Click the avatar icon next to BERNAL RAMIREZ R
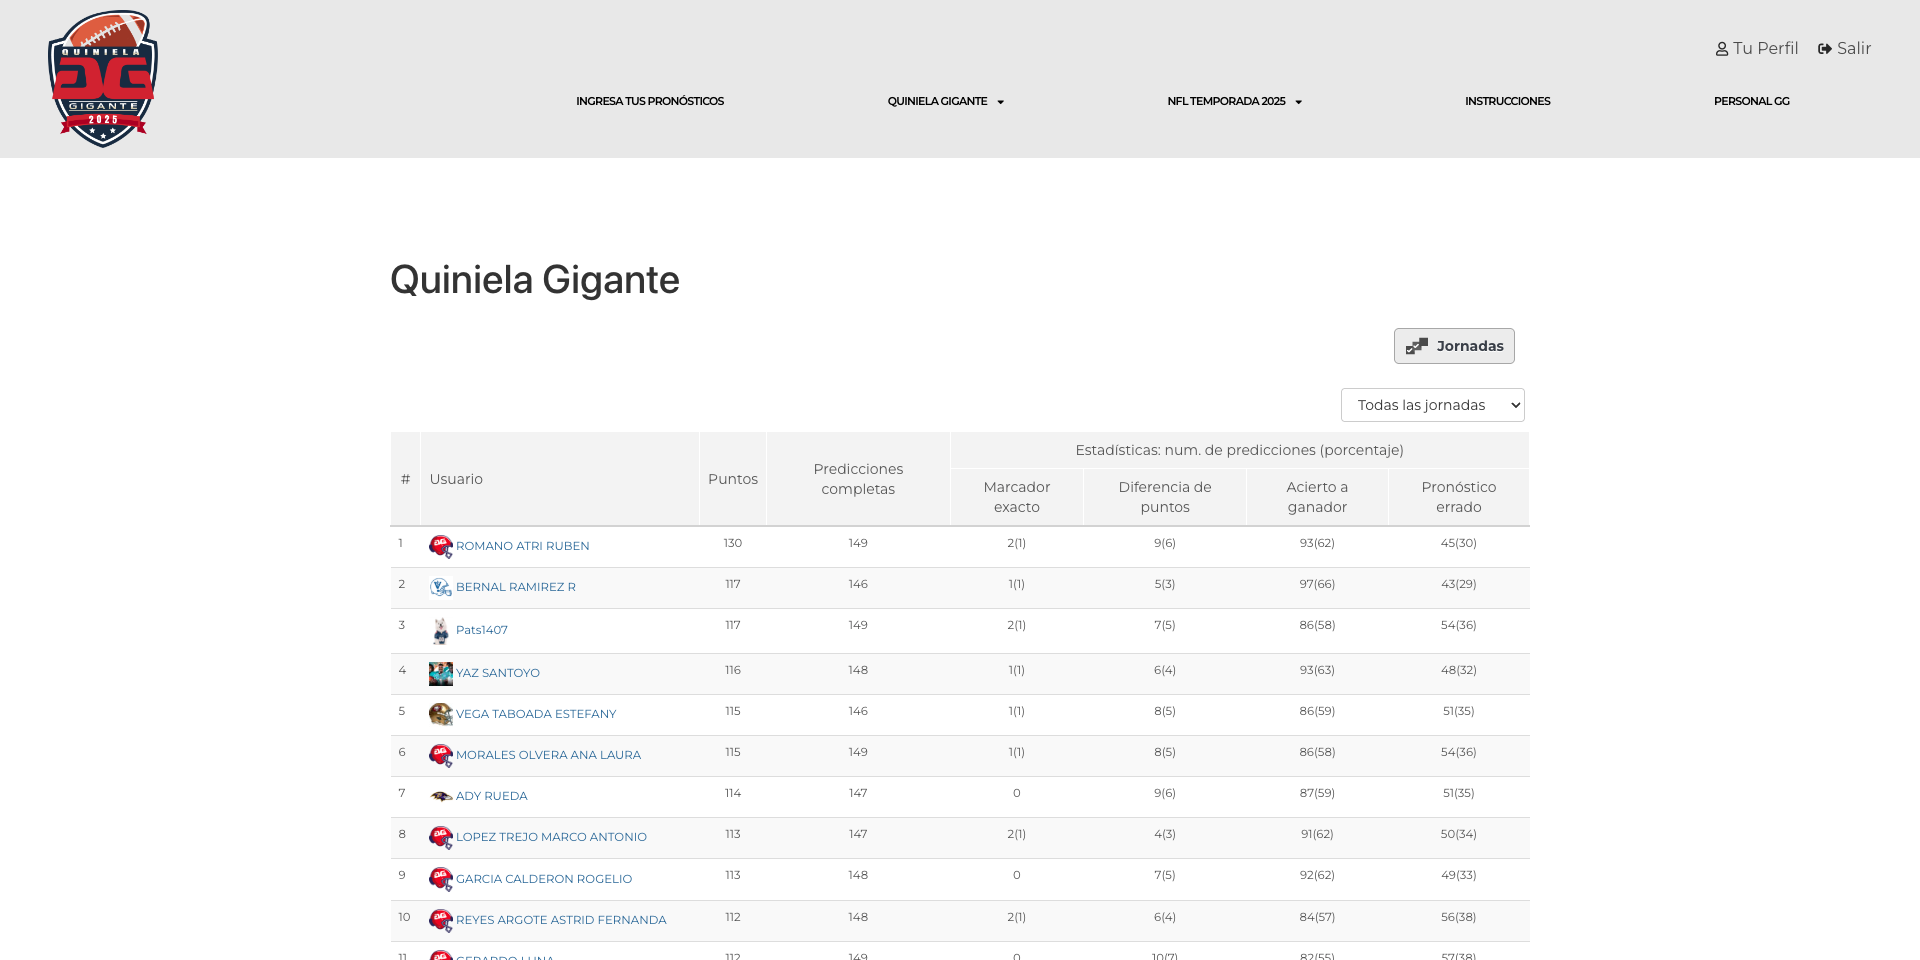Screen dimensions: 1920x960 pos(440,587)
